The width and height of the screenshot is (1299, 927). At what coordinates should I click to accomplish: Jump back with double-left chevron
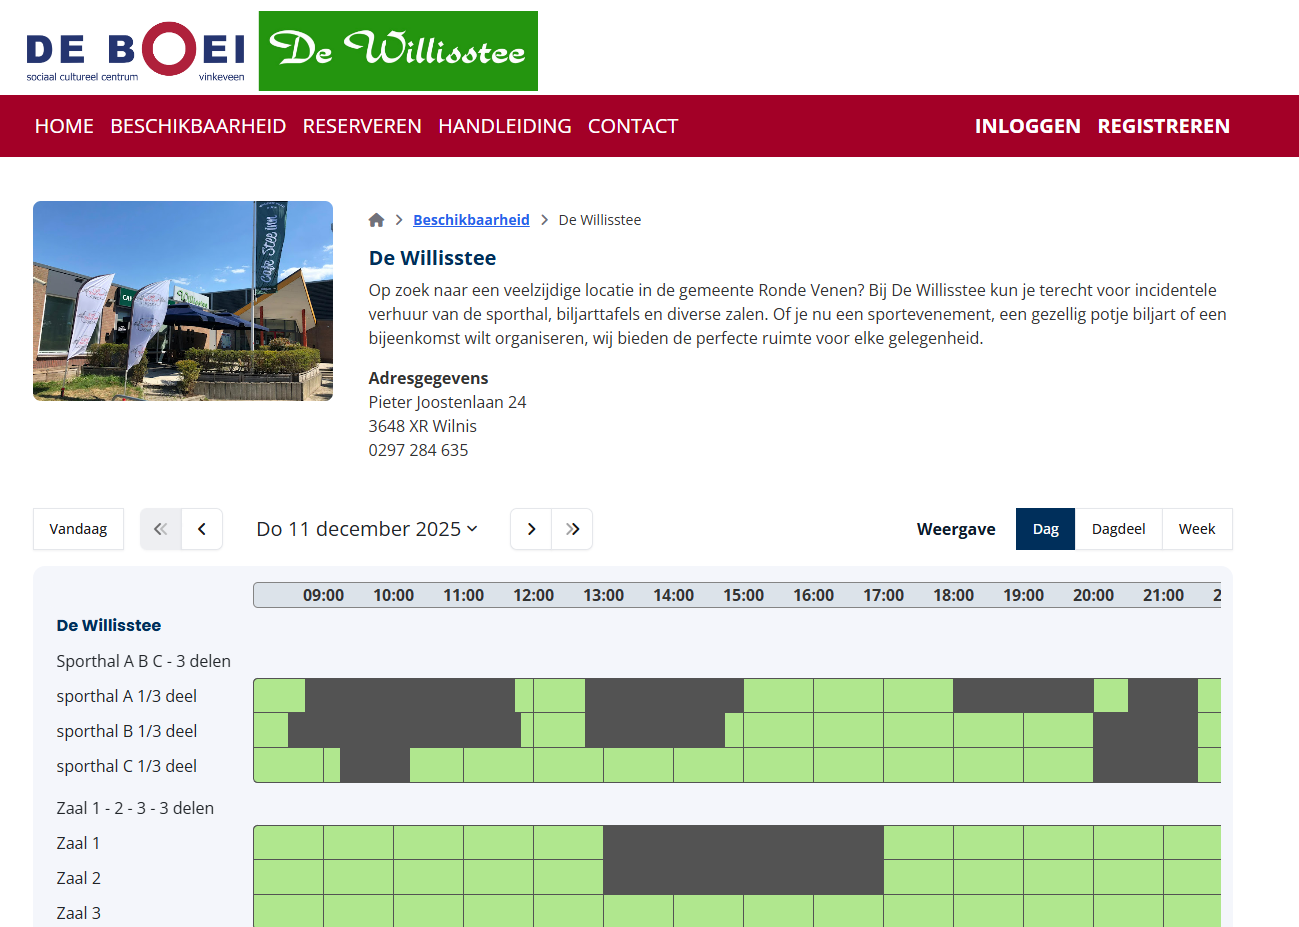(x=160, y=529)
